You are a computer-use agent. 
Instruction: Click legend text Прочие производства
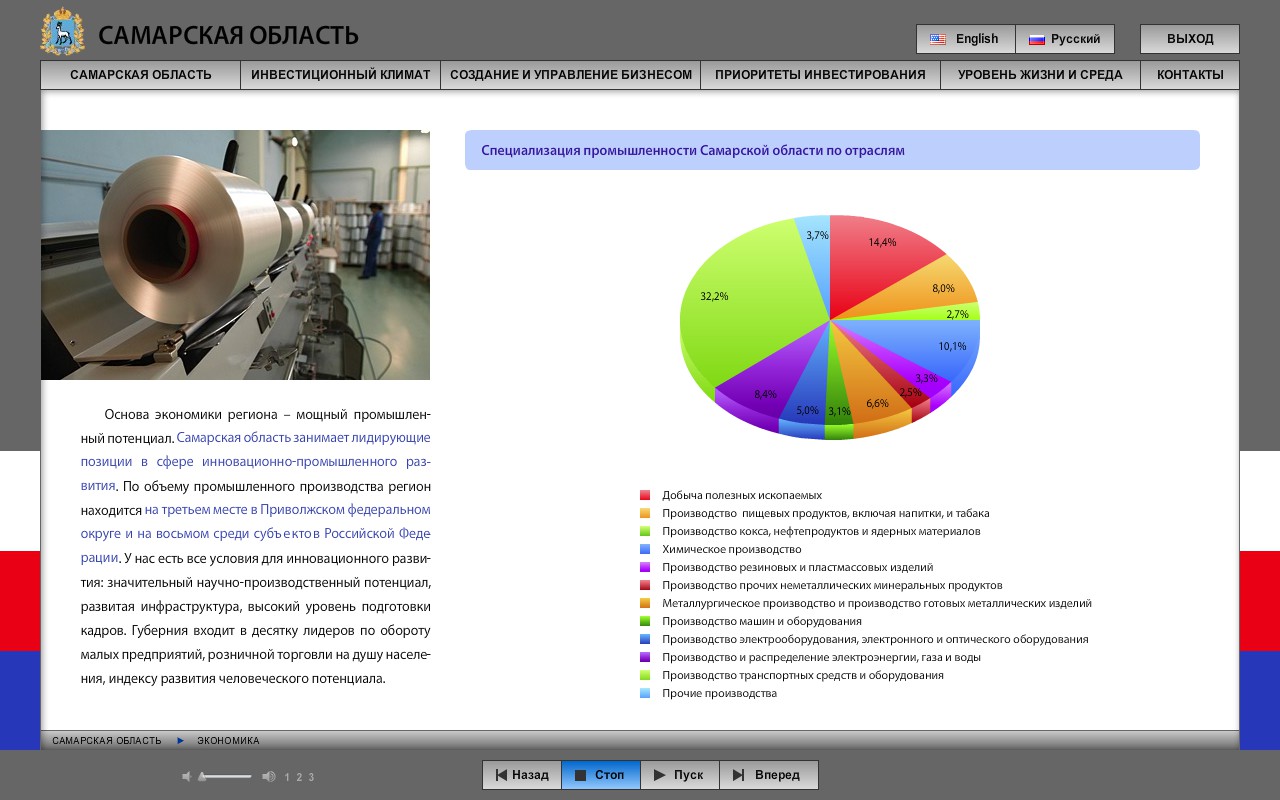pos(719,693)
